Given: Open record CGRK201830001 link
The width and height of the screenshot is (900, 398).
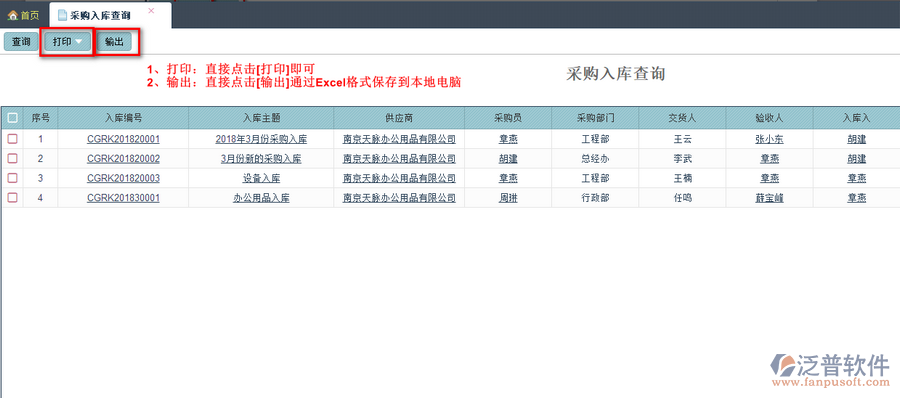Looking at the screenshot, I should (x=123, y=198).
